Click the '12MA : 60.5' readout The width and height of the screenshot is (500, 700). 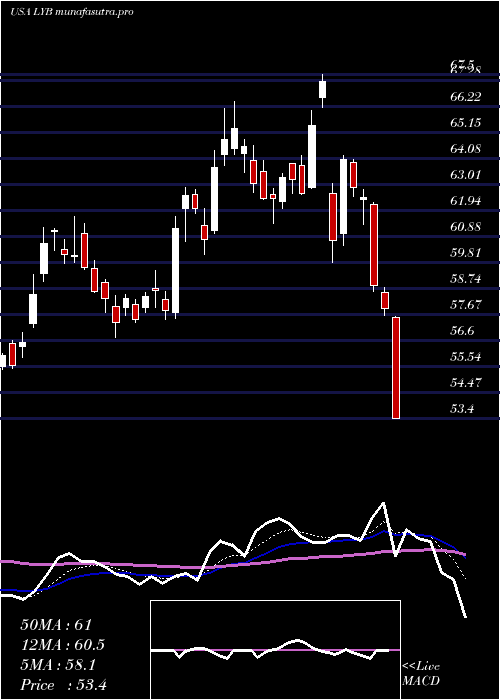[62, 645]
